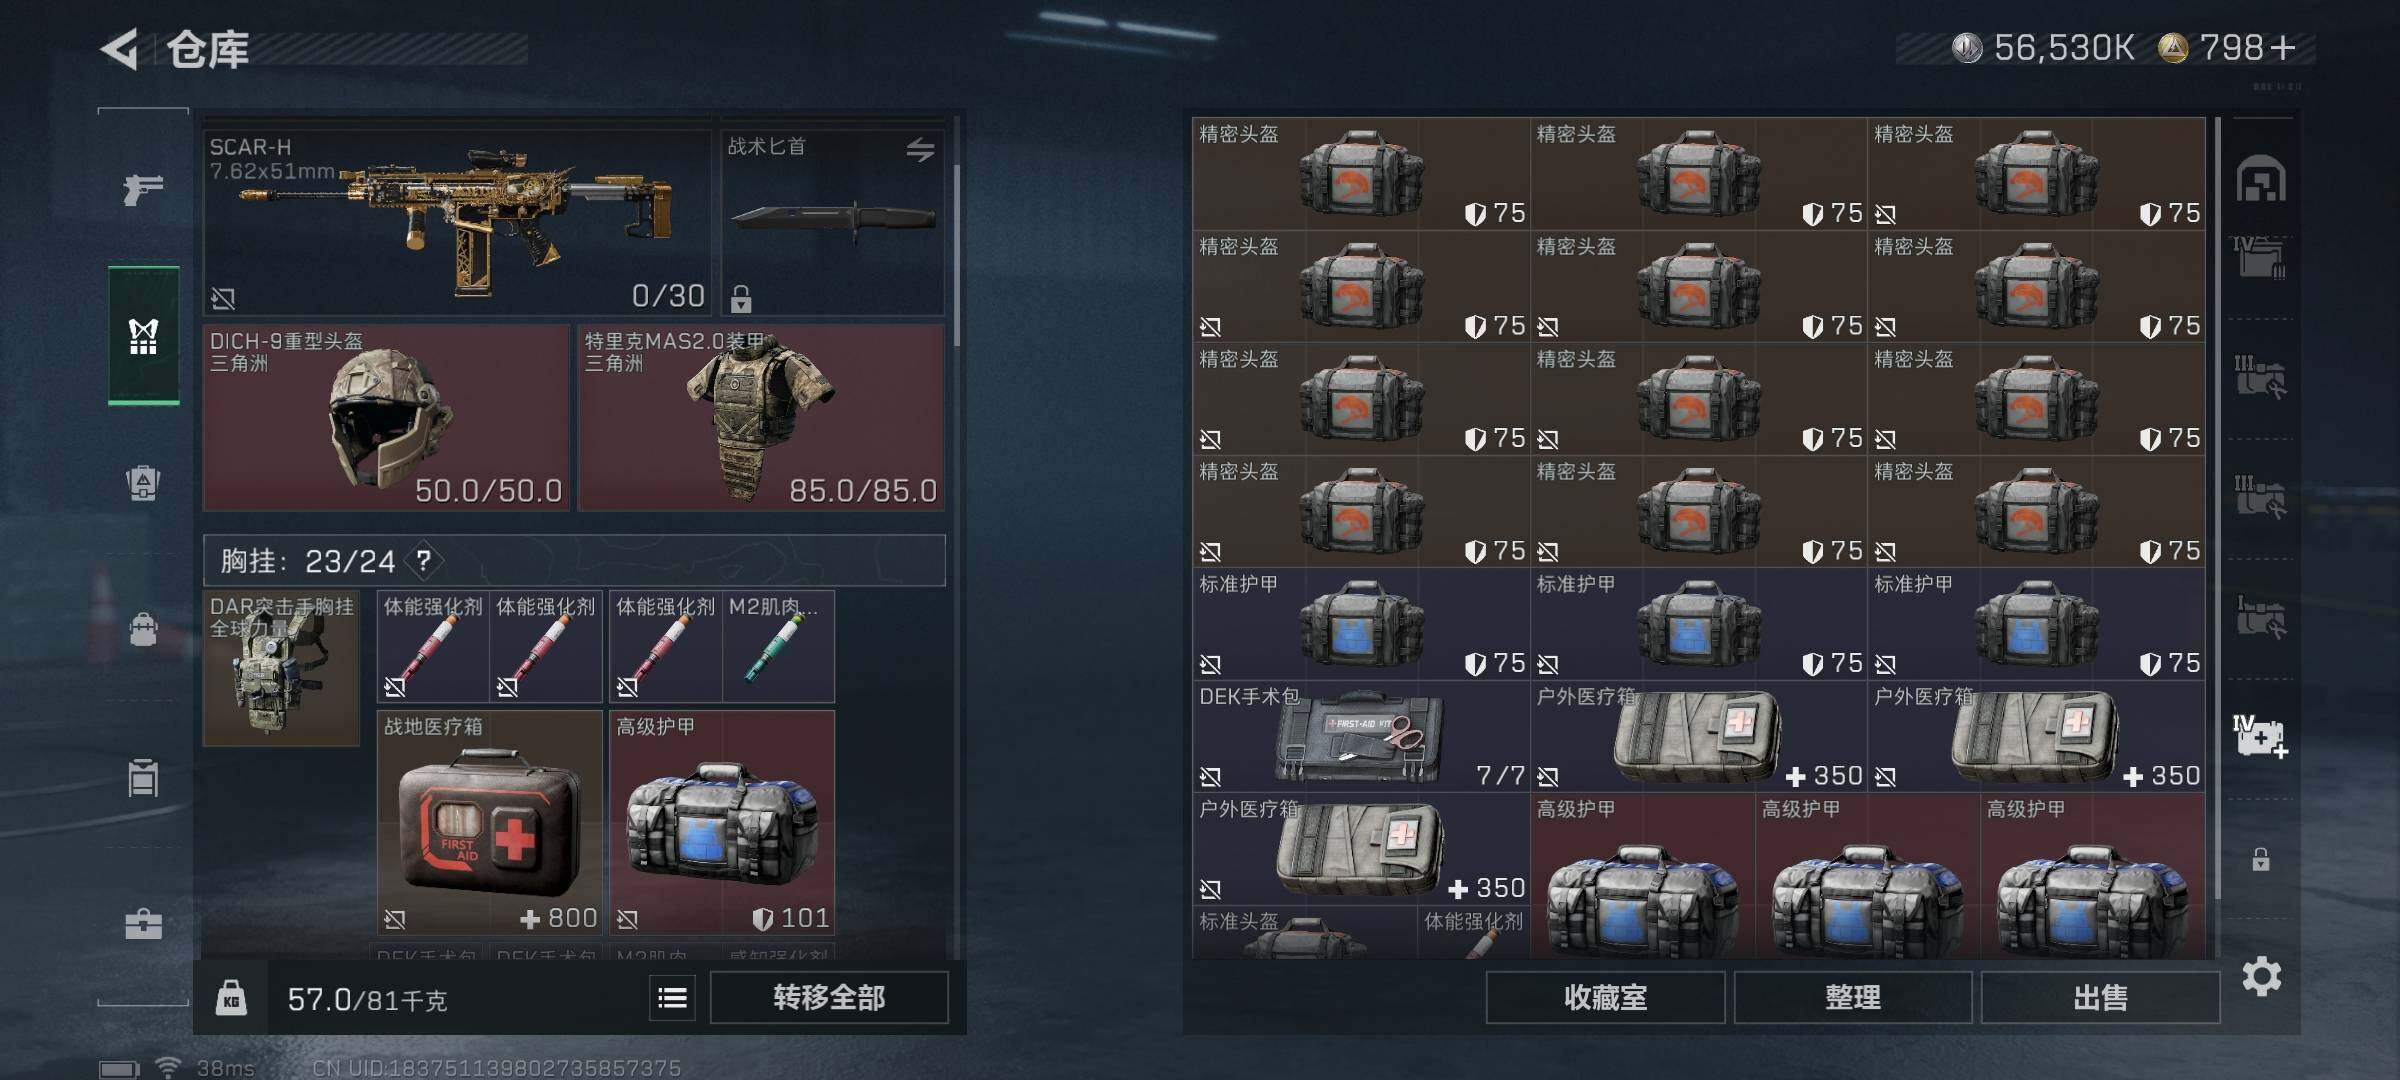Viewport: 2400px width, 1080px height.
Task: Select the level IV medical kit storage tab
Action: (x=2261, y=737)
